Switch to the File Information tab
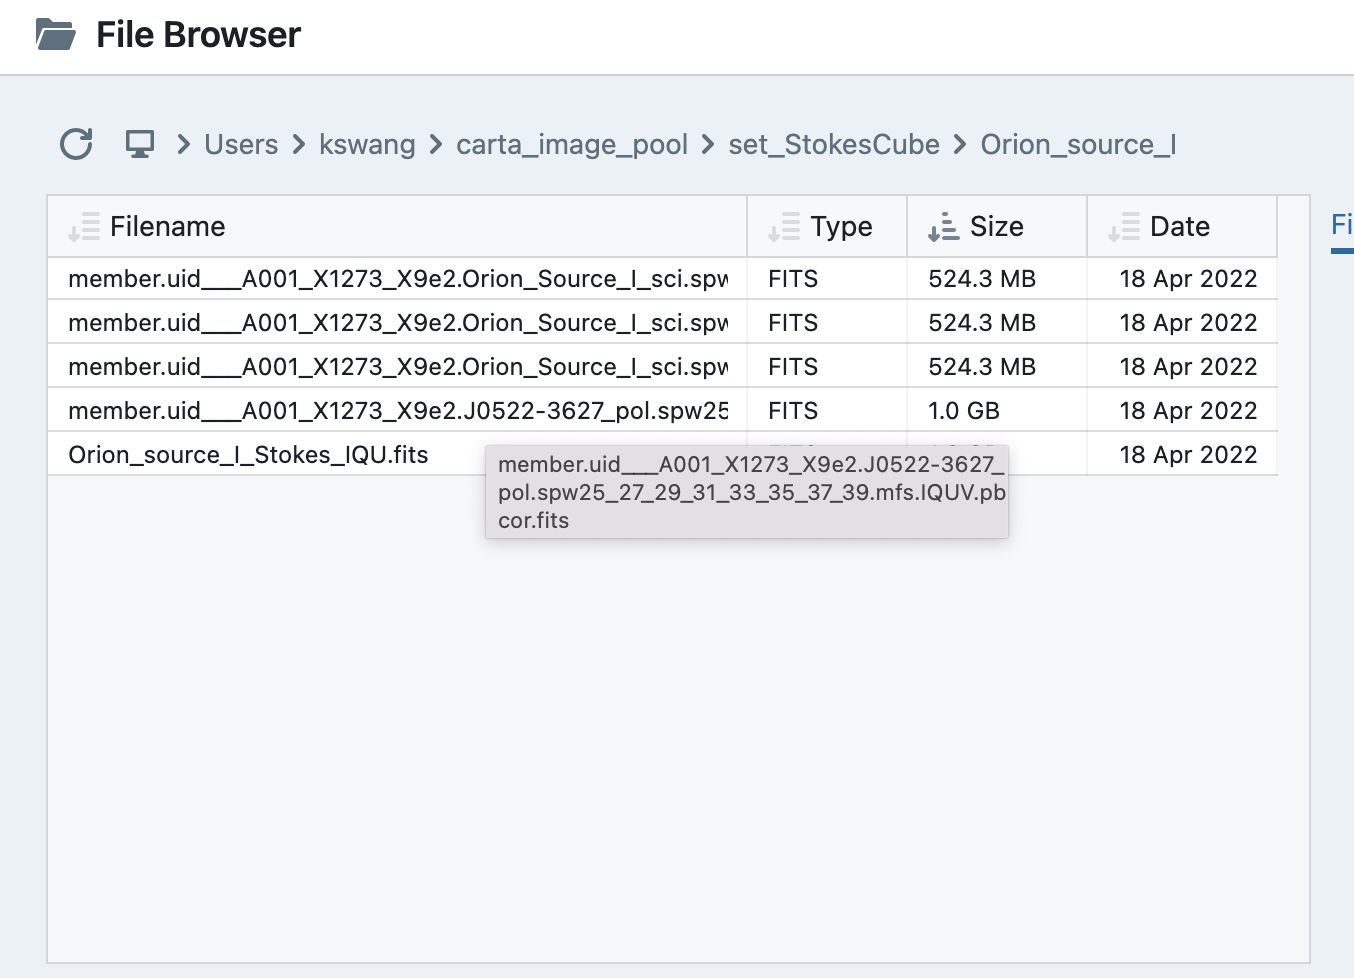 (1344, 224)
